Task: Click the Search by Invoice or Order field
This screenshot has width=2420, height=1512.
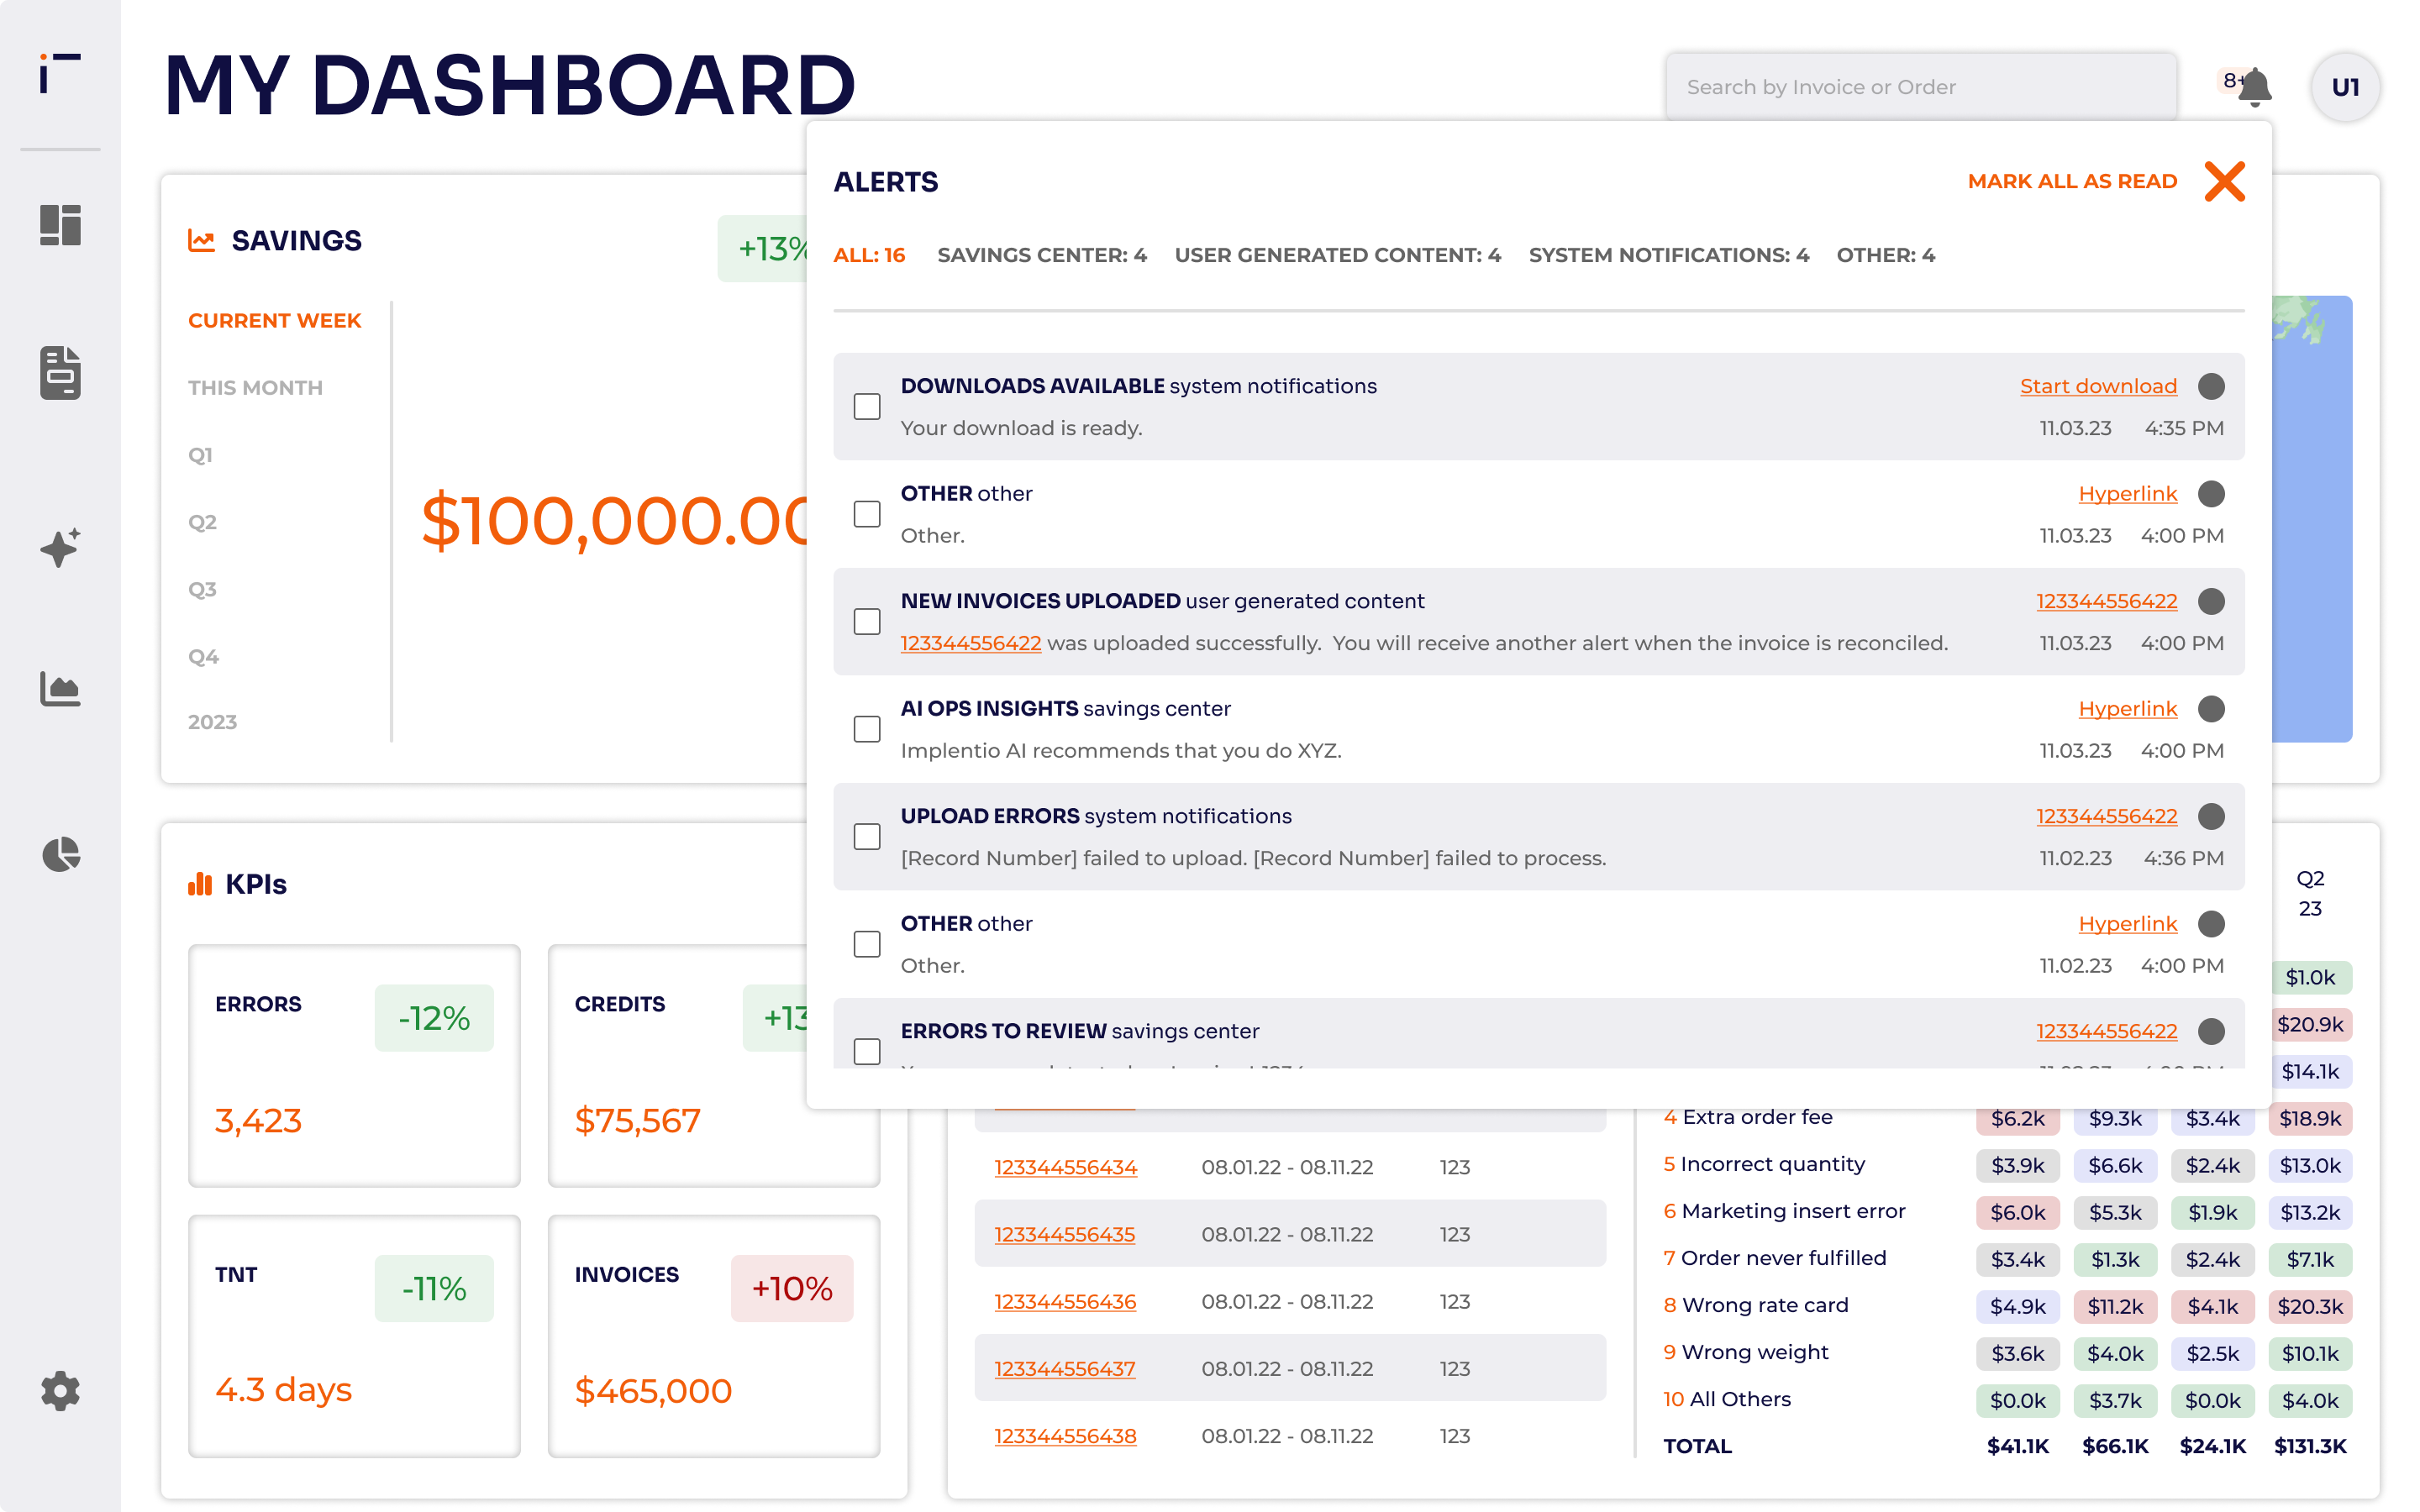Action: pyautogui.click(x=1920, y=87)
